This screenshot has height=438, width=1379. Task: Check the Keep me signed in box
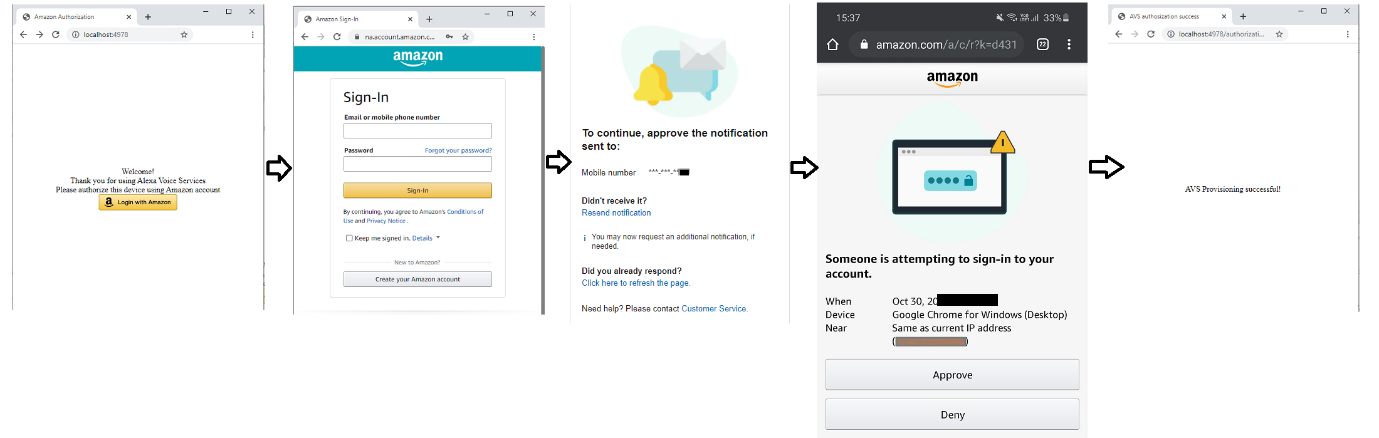[349, 238]
